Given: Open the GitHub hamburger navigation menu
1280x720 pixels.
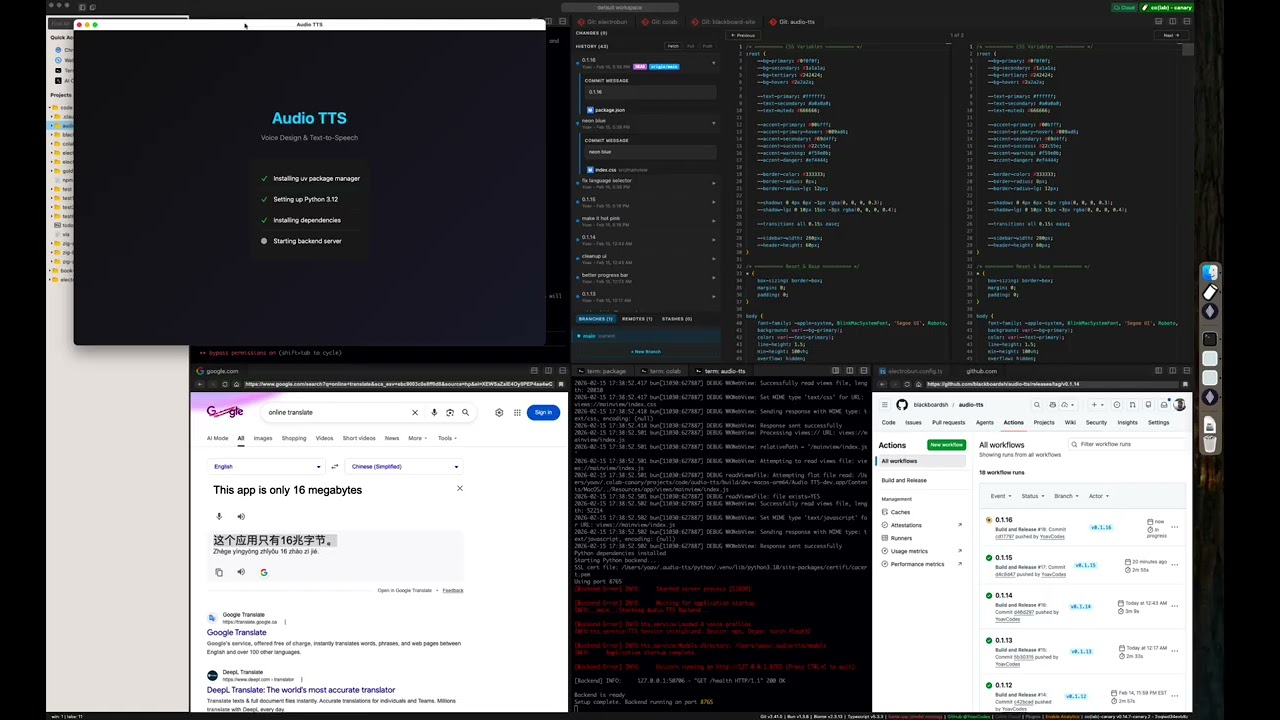Looking at the screenshot, I should [x=885, y=405].
